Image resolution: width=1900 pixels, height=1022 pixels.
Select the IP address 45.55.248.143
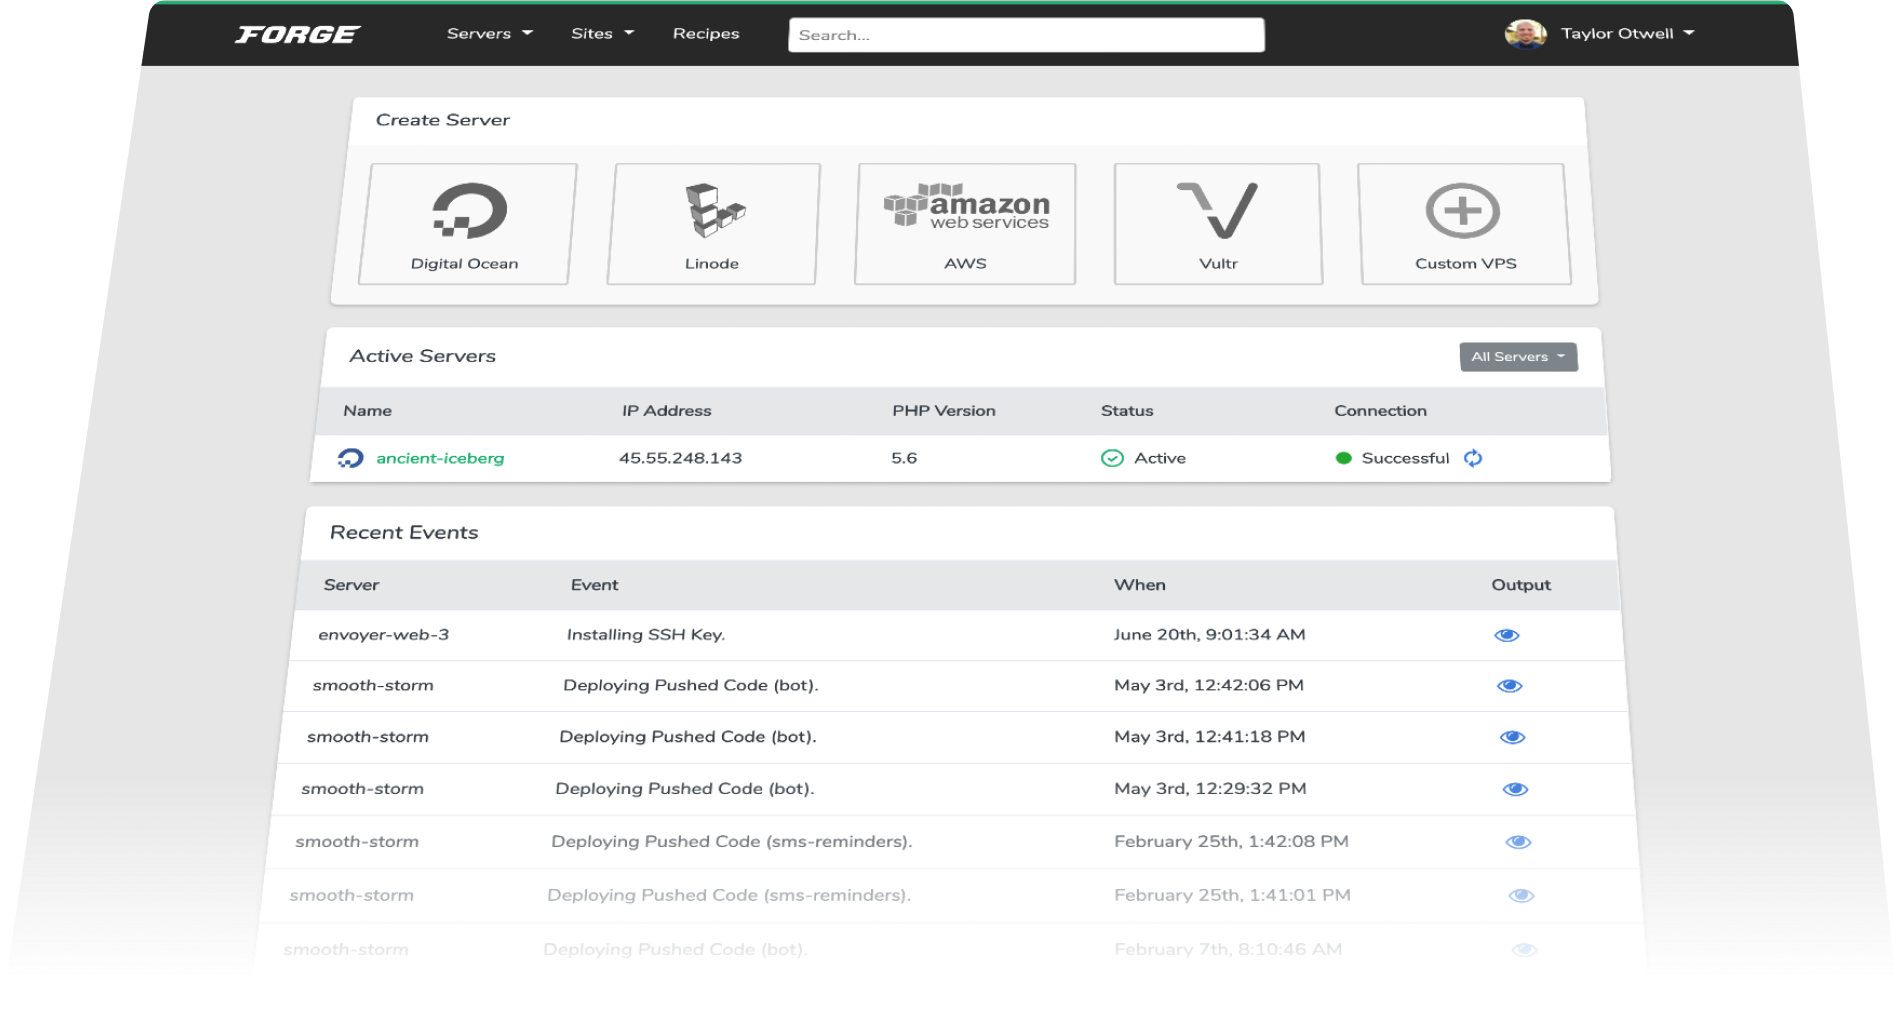680,458
